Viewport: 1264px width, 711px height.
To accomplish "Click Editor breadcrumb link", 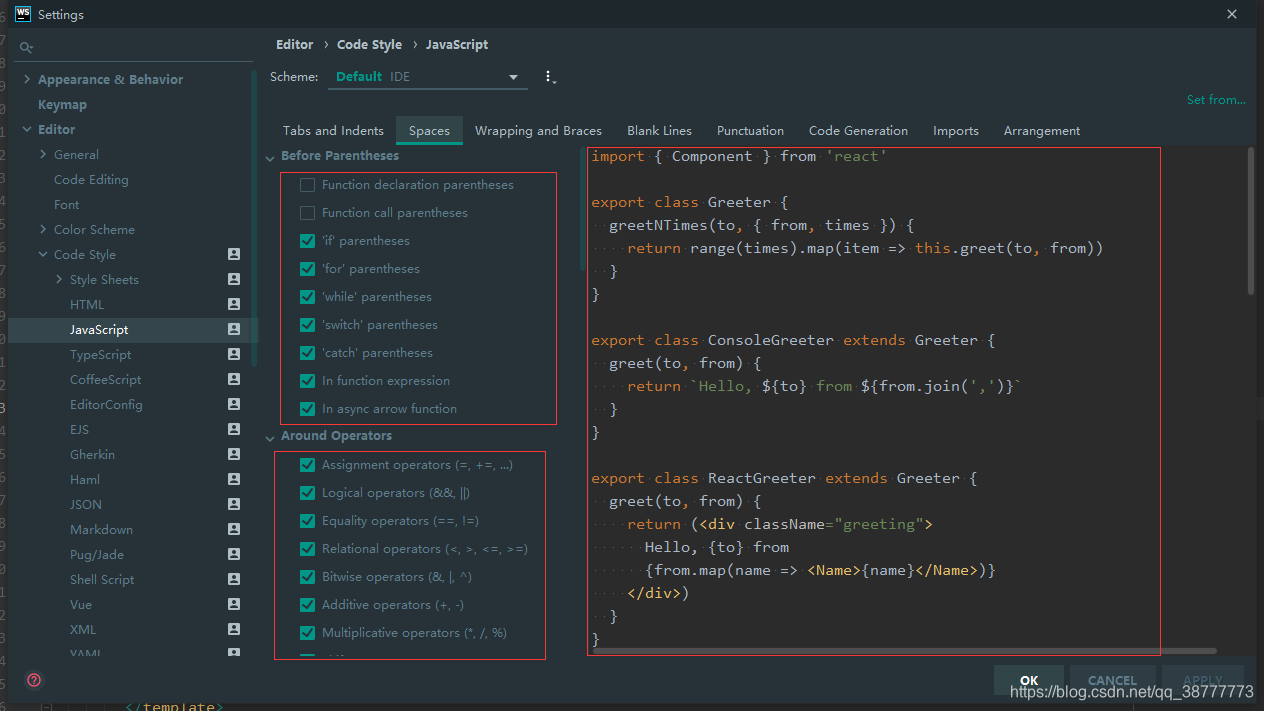I will 294,44.
